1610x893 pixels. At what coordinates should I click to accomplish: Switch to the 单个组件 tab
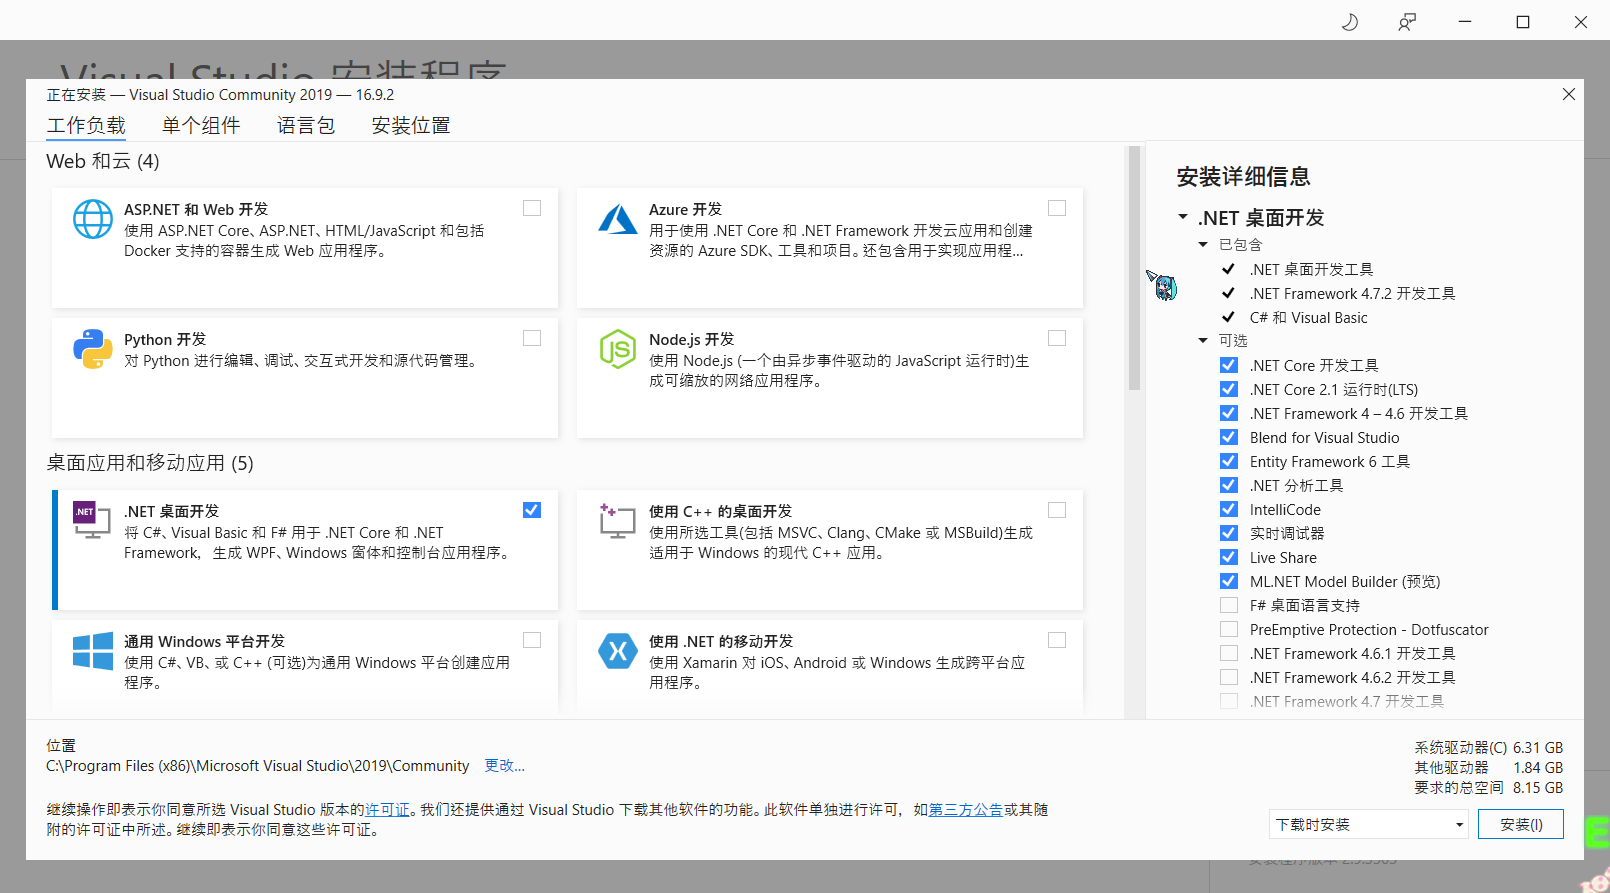click(x=201, y=125)
